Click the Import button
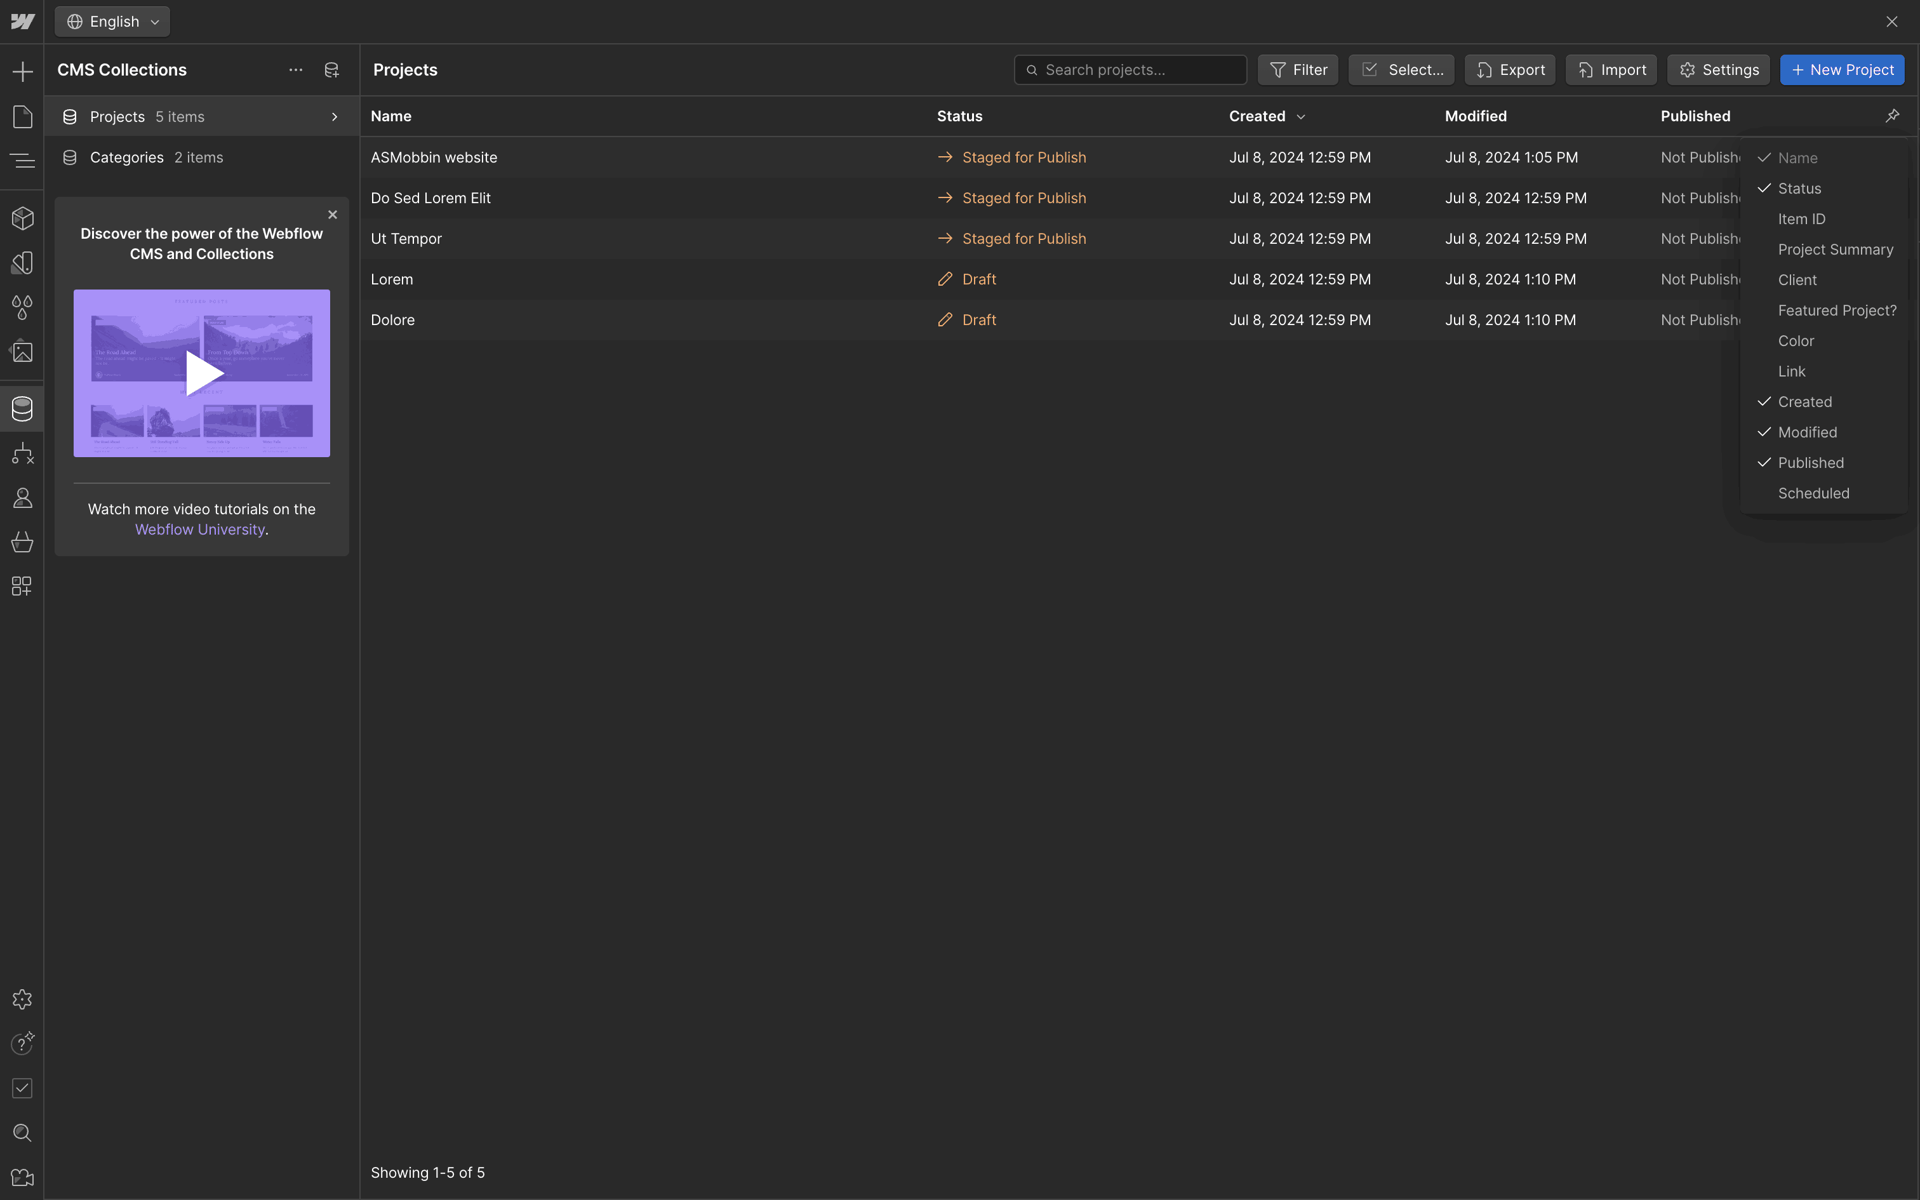This screenshot has height=1200, width=1920. [x=1611, y=70]
